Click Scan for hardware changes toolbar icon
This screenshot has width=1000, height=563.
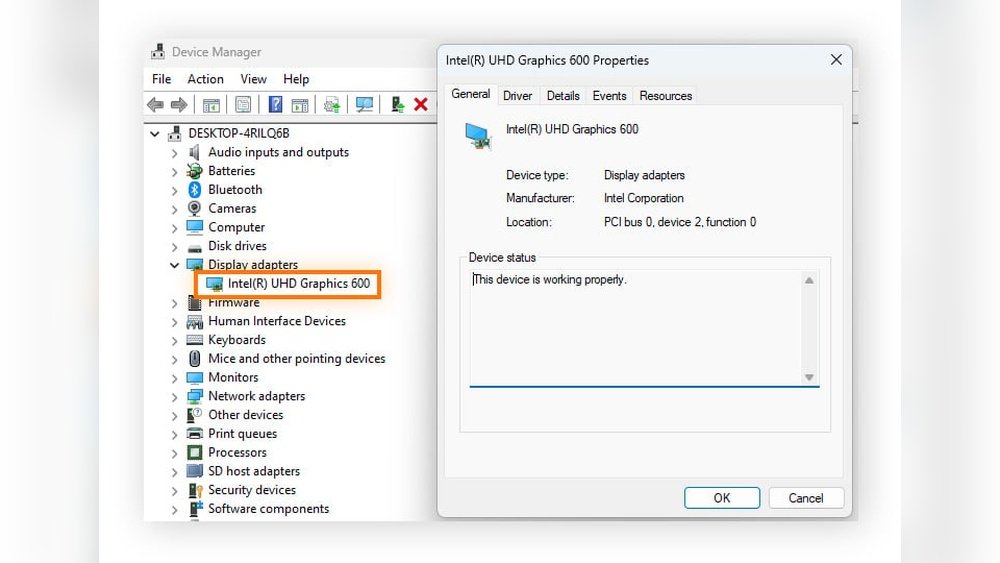(x=364, y=105)
